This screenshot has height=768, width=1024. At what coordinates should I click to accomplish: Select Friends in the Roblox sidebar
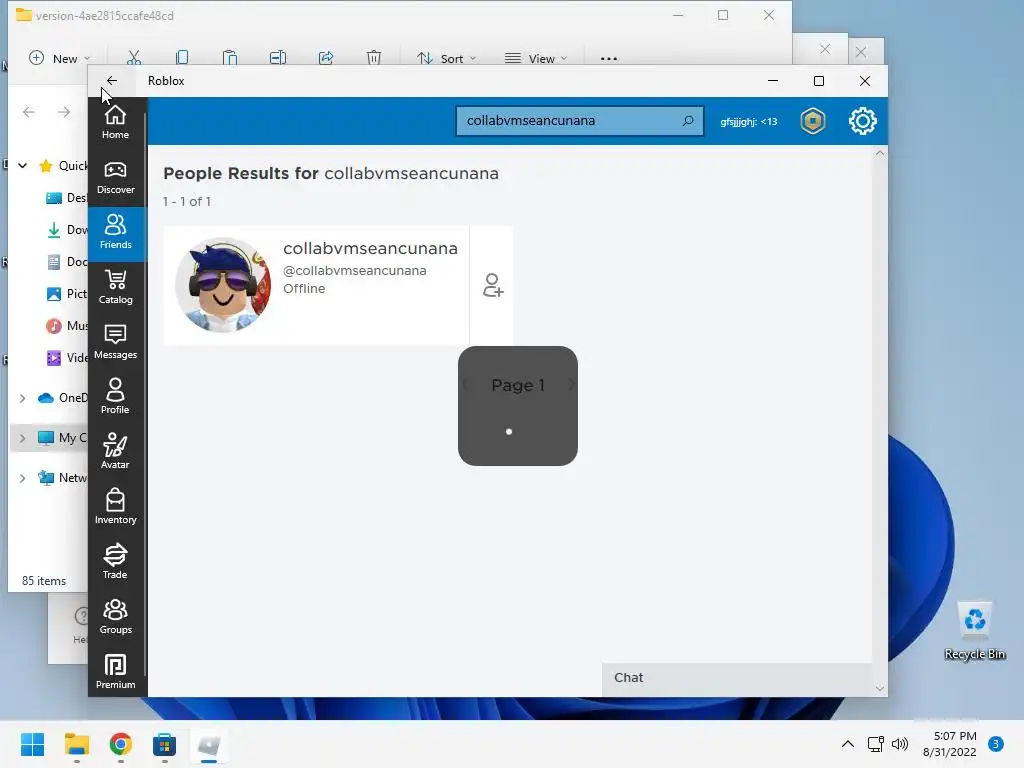[116, 232]
